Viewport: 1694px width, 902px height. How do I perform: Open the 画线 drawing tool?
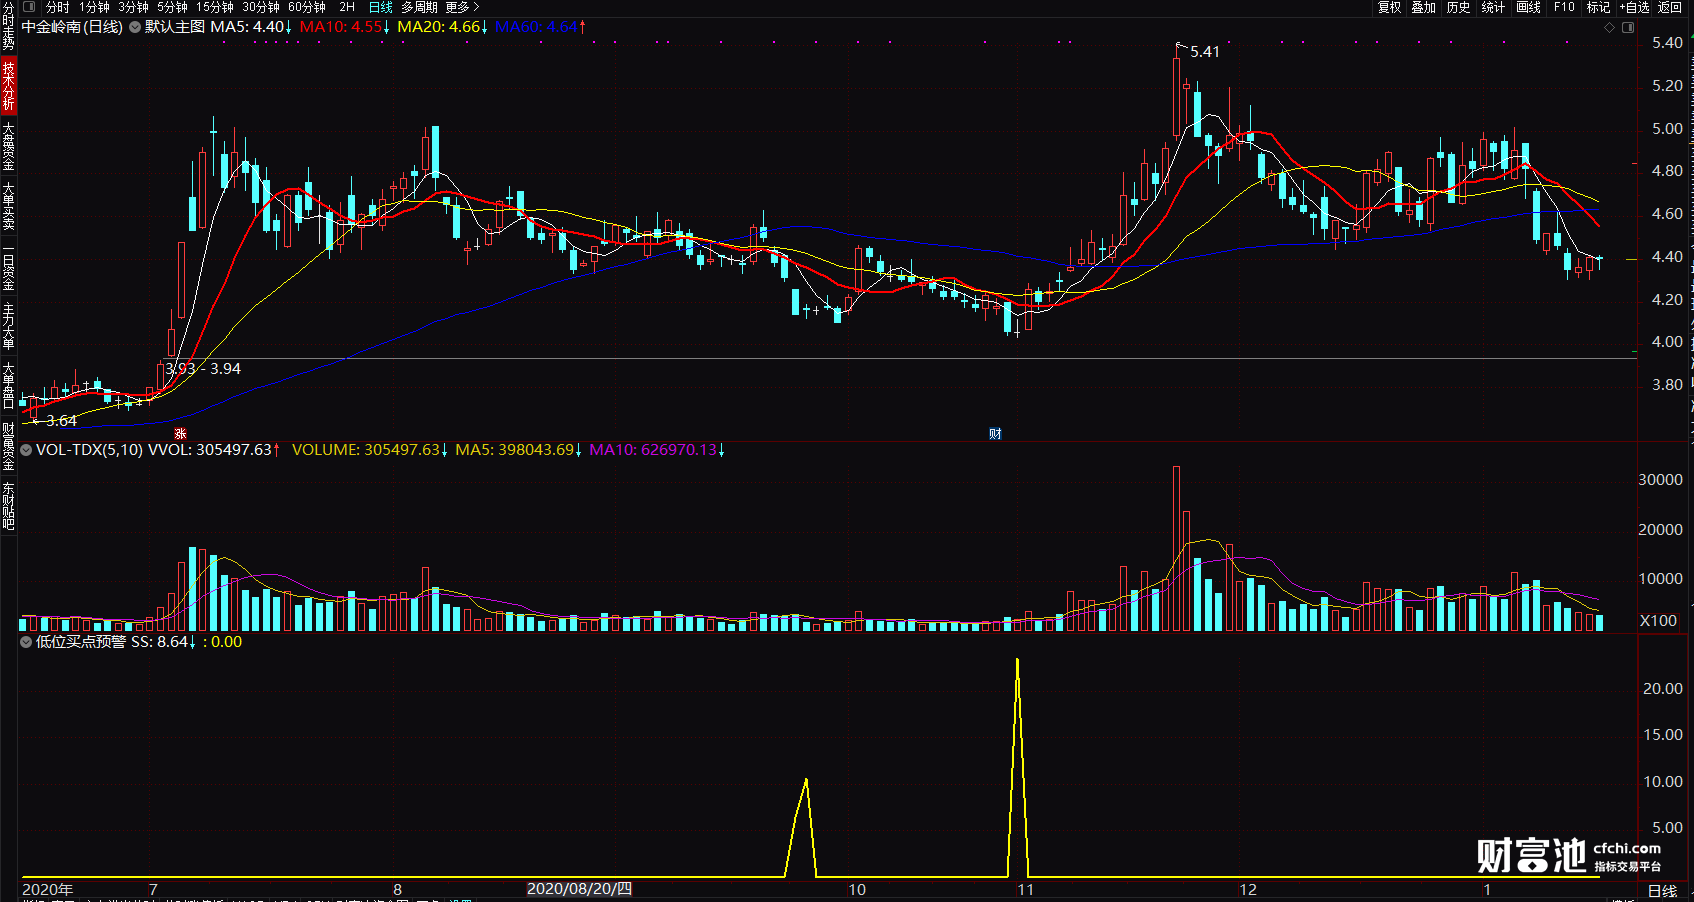coord(1528,7)
